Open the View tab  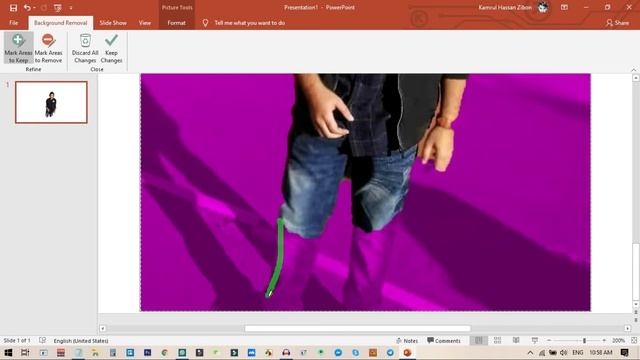click(x=144, y=23)
